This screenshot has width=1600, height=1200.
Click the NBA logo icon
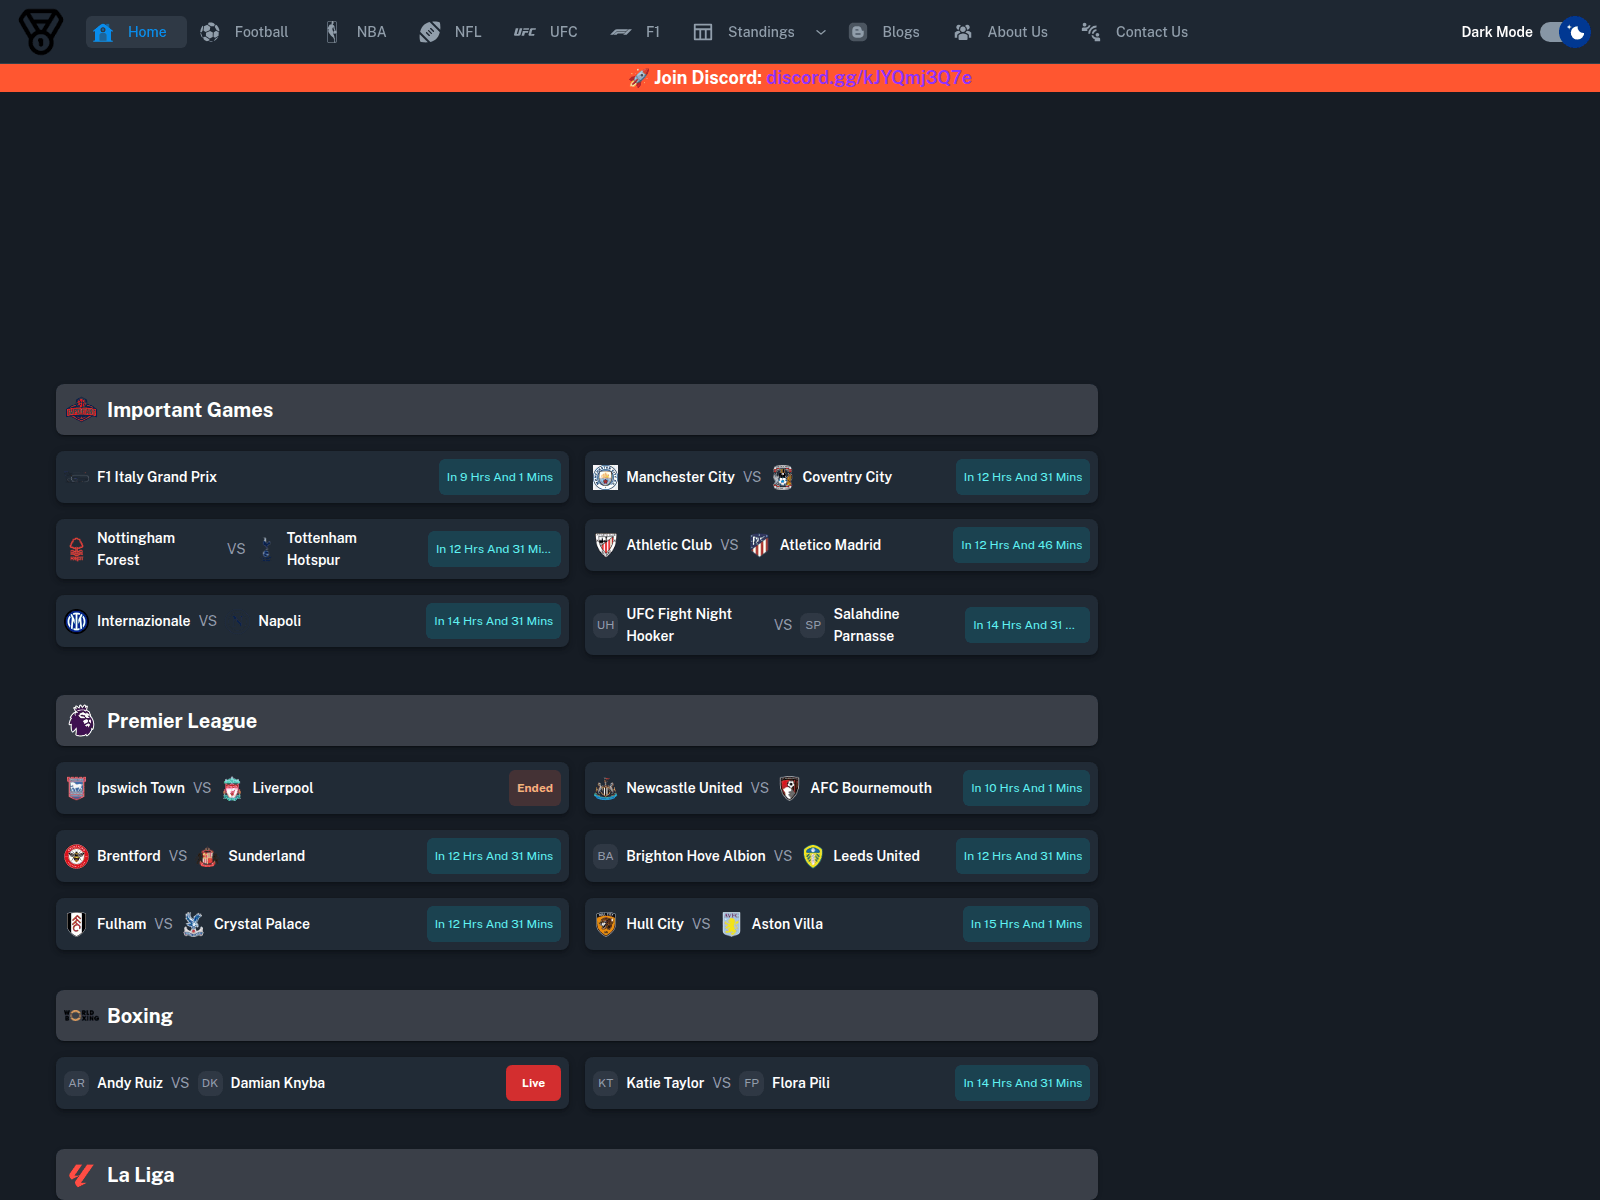pos(332,32)
